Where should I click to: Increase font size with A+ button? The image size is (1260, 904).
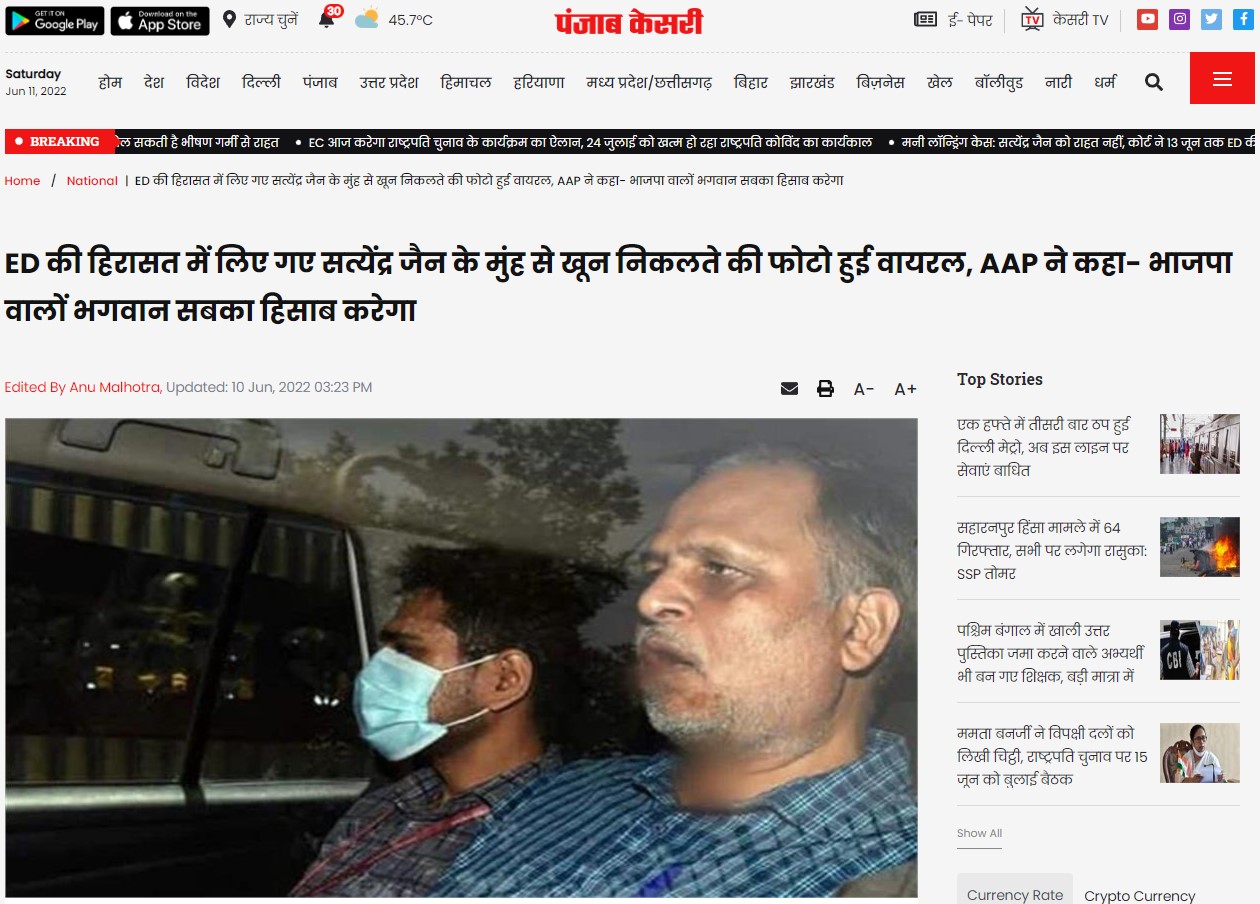[x=905, y=389]
